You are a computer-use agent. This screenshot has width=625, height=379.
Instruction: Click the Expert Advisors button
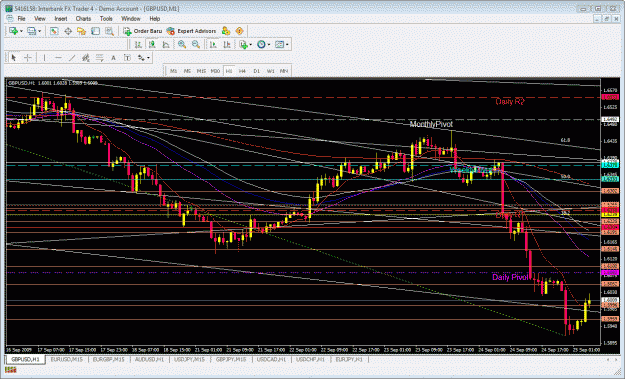tap(191, 31)
